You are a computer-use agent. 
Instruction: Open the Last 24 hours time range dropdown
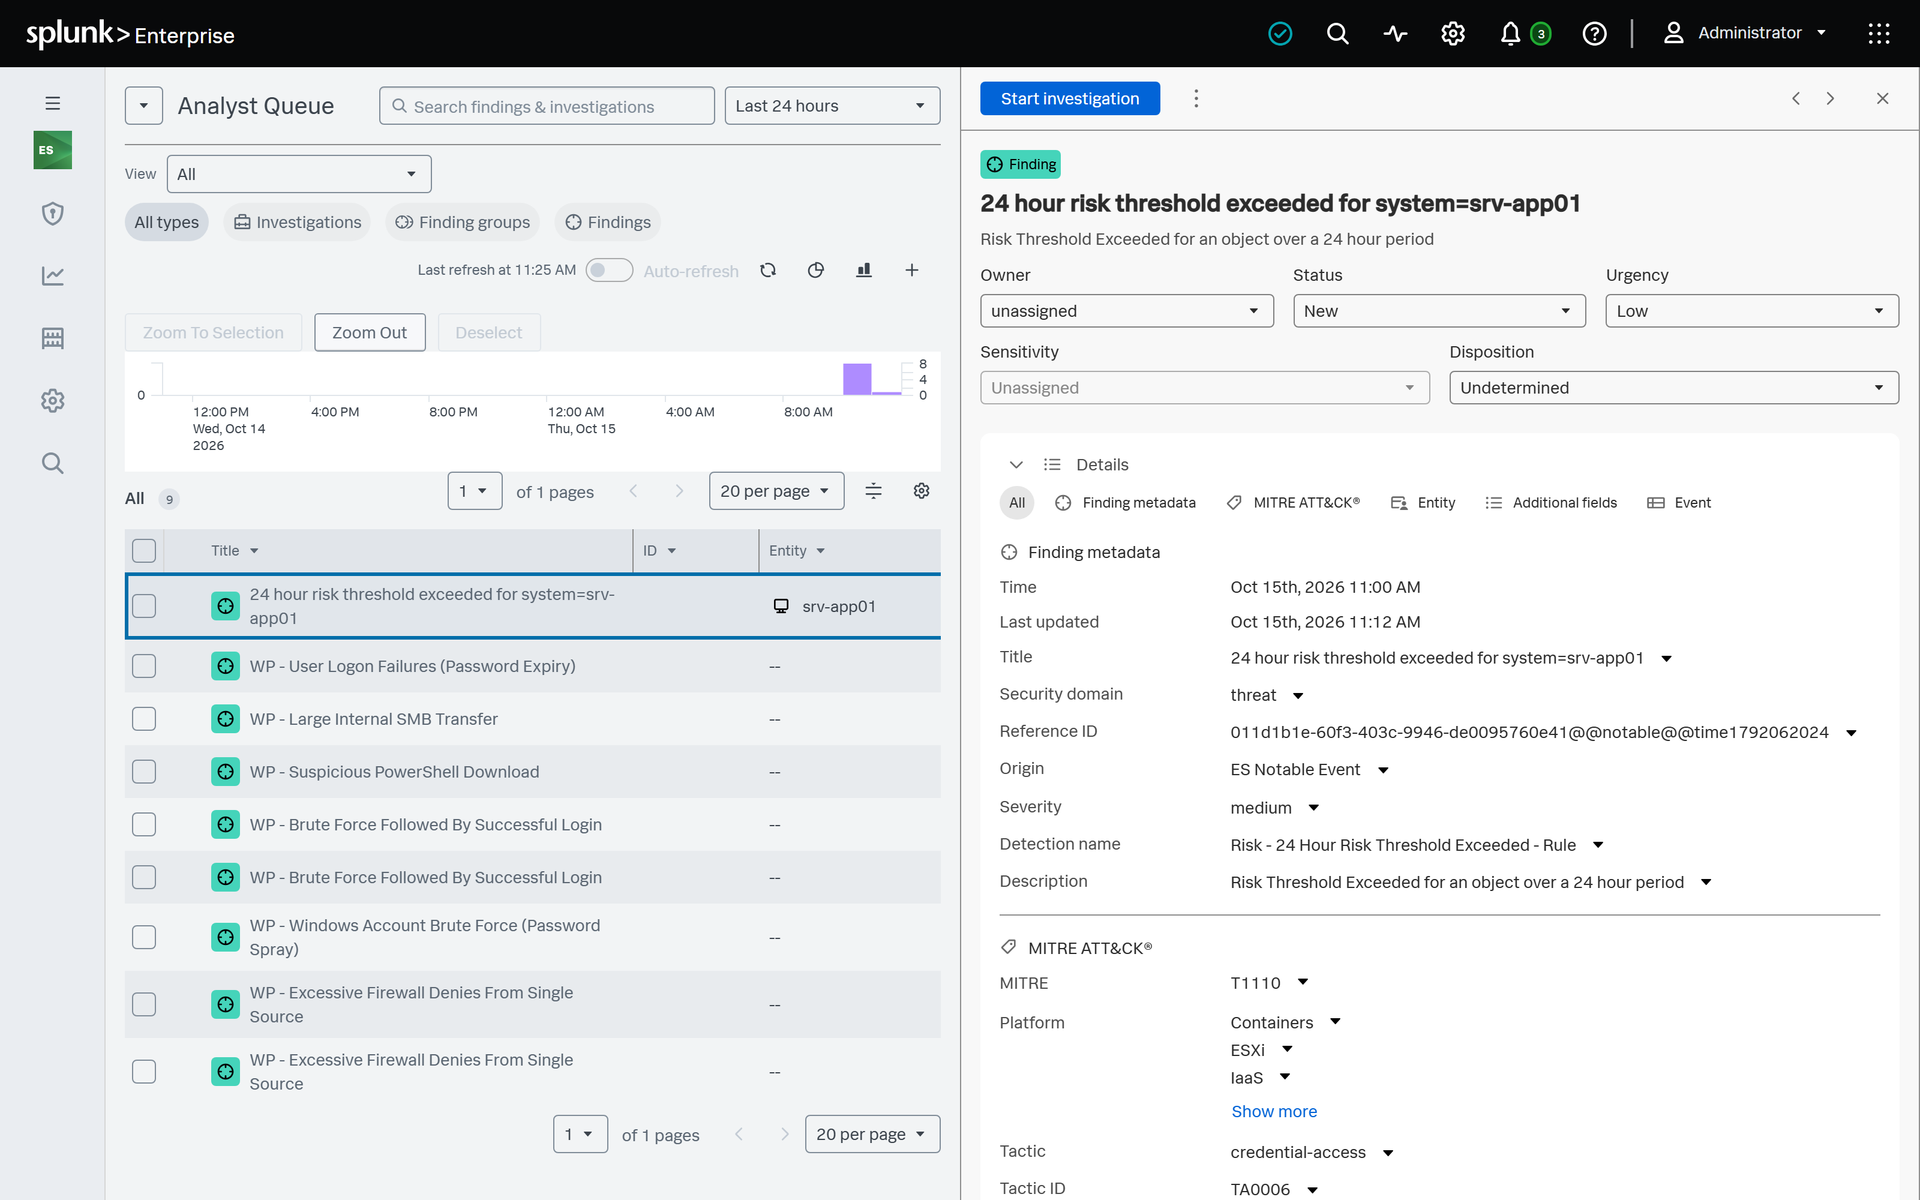(832, 106)
